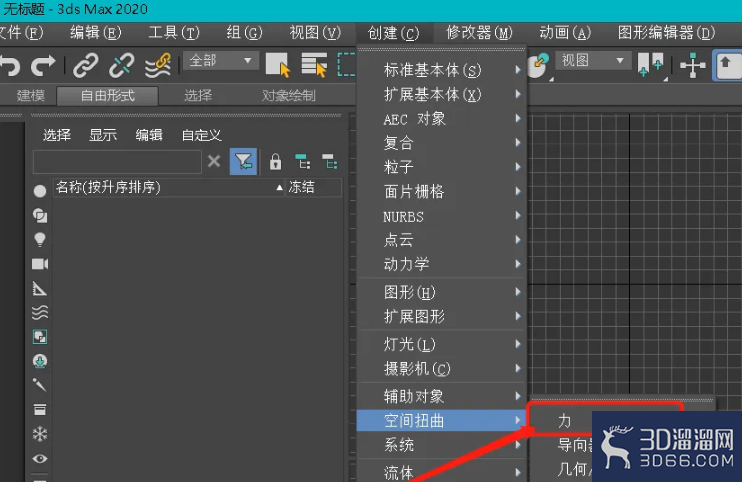Toggle display containers box icon

coord(40,410)
